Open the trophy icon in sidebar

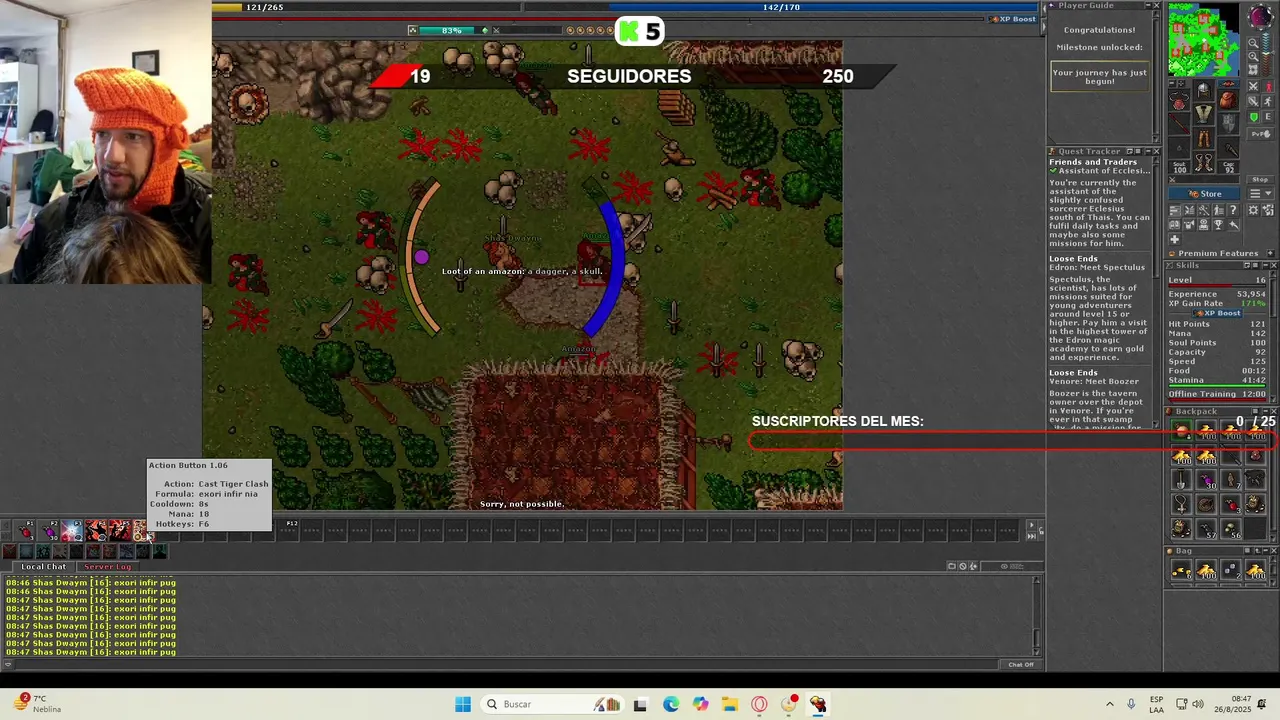point(1218,225)
